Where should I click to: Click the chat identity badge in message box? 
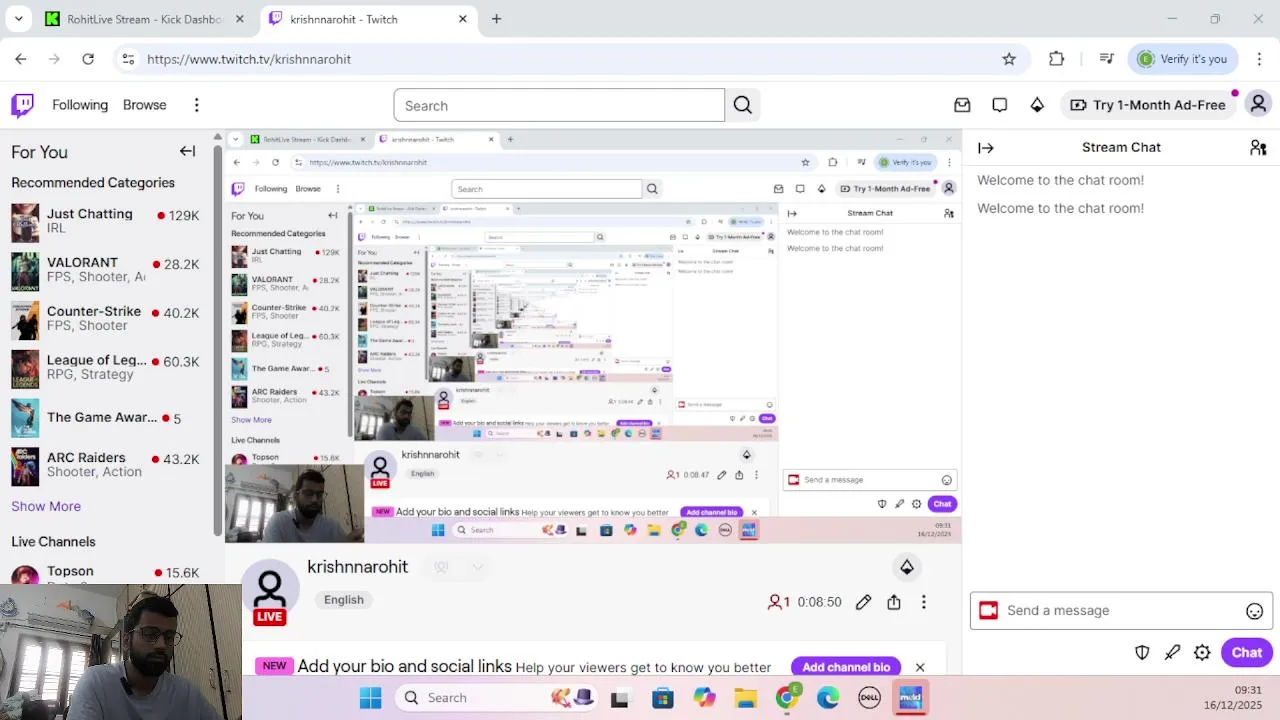pos(989,610)
